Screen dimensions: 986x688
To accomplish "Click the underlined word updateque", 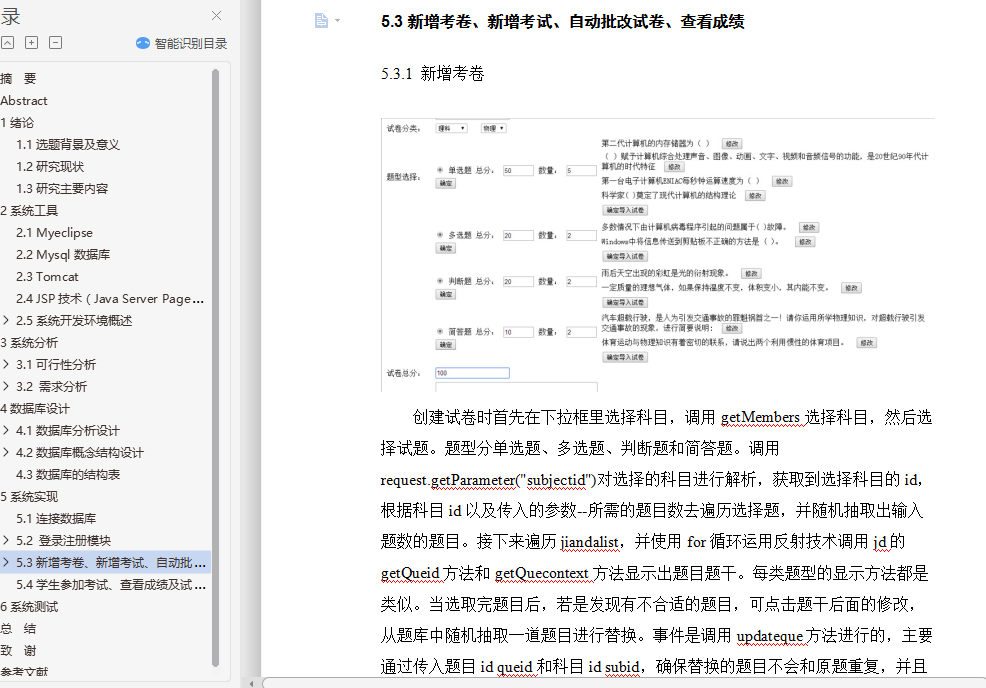I will [x=770, y=636].
